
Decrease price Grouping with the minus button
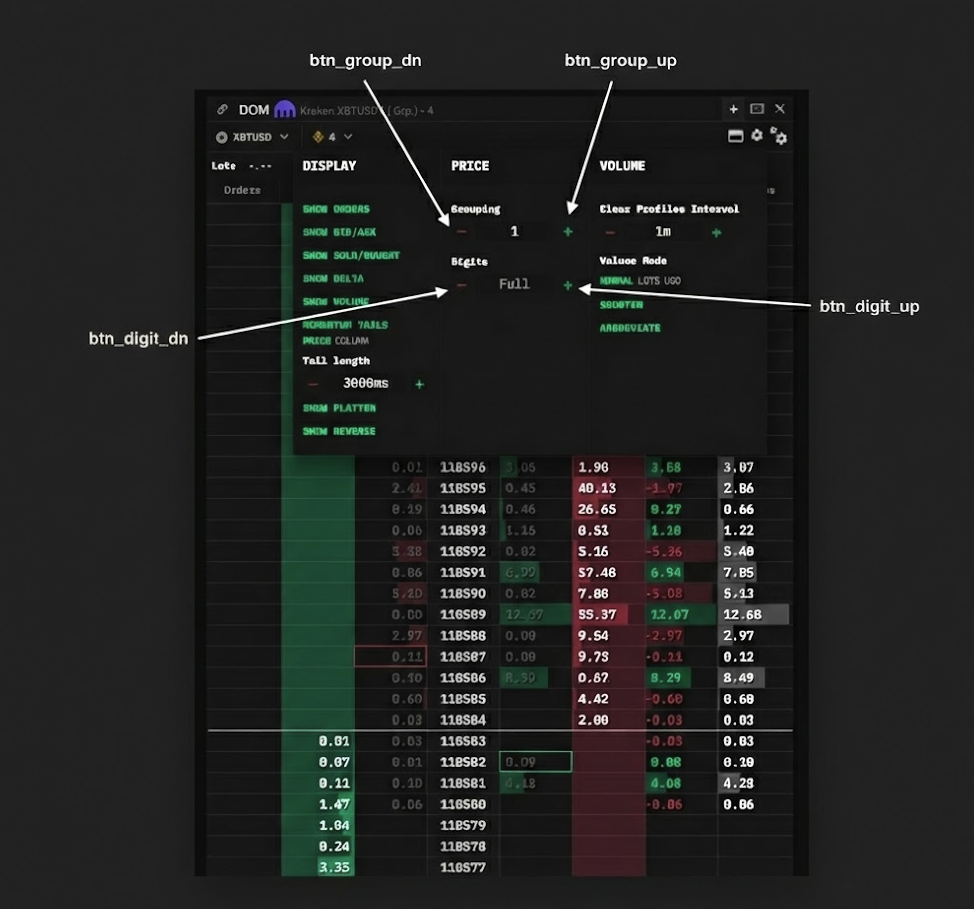[x=461, y=232]
